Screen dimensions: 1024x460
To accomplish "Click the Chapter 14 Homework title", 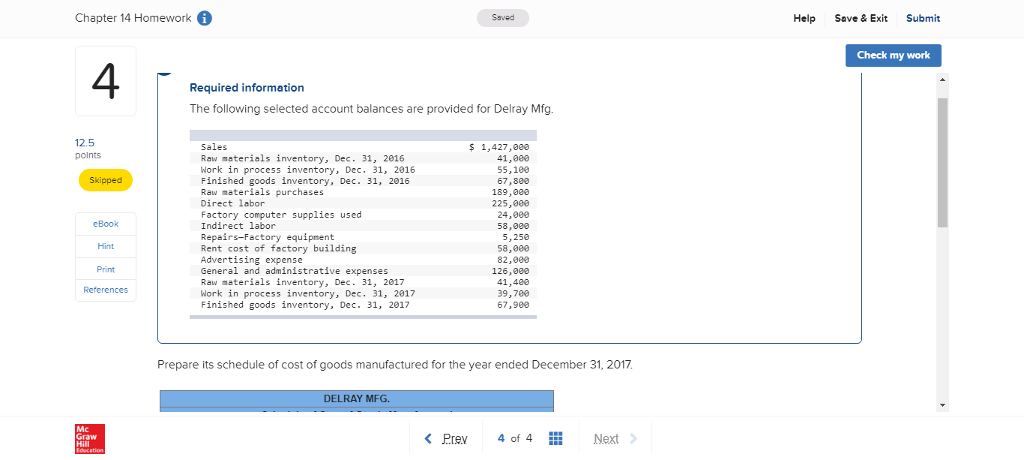I will [133, 18].
